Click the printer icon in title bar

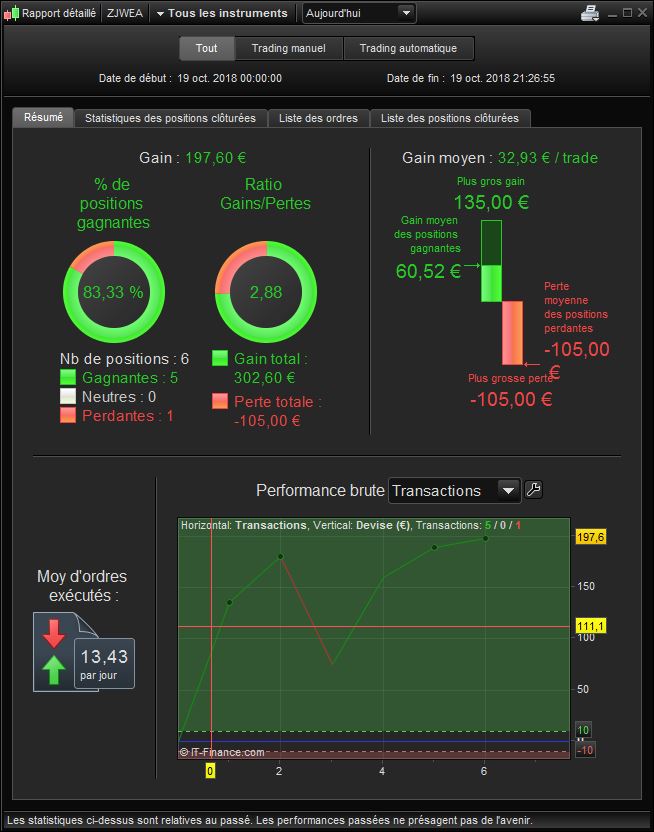(x=590, y=13)
